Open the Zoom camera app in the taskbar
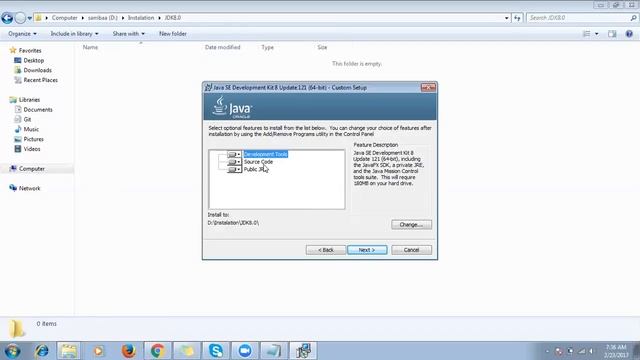640x360 pixels. point(245,351)
